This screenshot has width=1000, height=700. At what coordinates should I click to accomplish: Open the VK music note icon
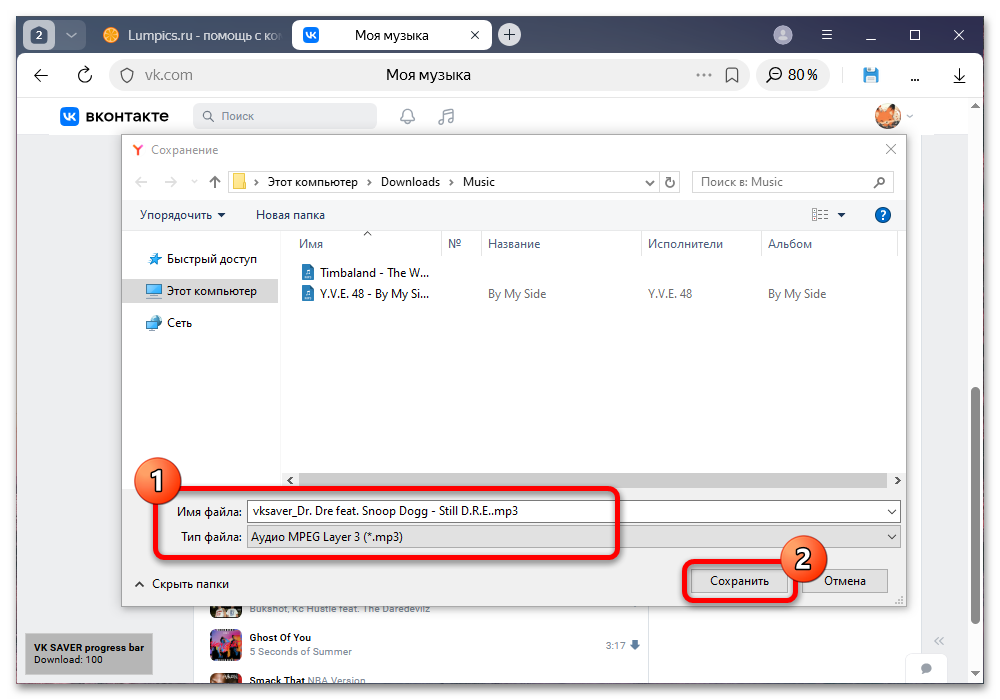click(446, 116)
